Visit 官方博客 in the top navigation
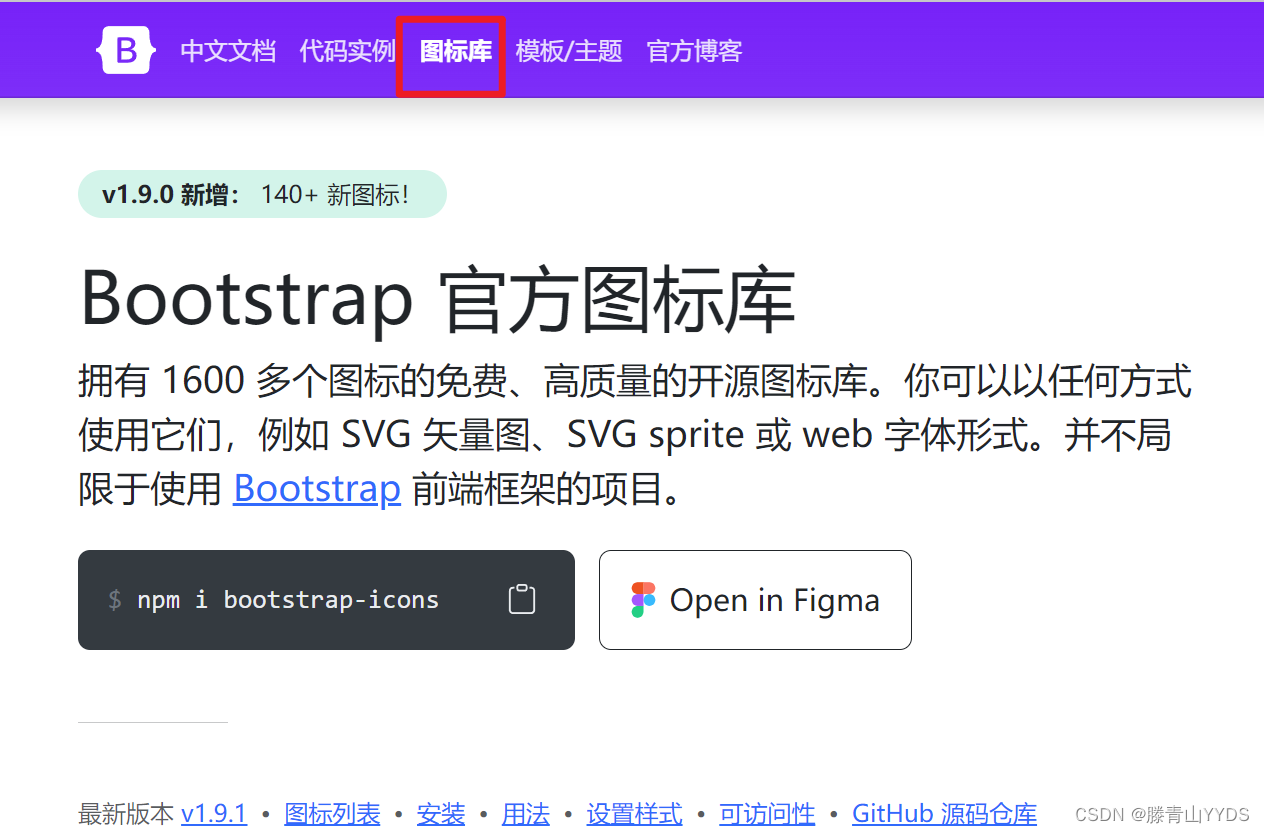Viewport: 1264px width, 833px height. point(693,51)
